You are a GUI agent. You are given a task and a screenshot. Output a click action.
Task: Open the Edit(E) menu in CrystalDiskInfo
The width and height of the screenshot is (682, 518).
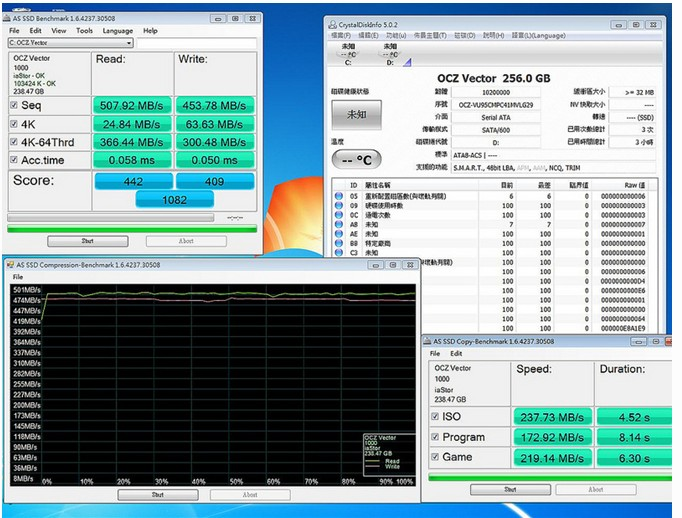tap(368, 35)
